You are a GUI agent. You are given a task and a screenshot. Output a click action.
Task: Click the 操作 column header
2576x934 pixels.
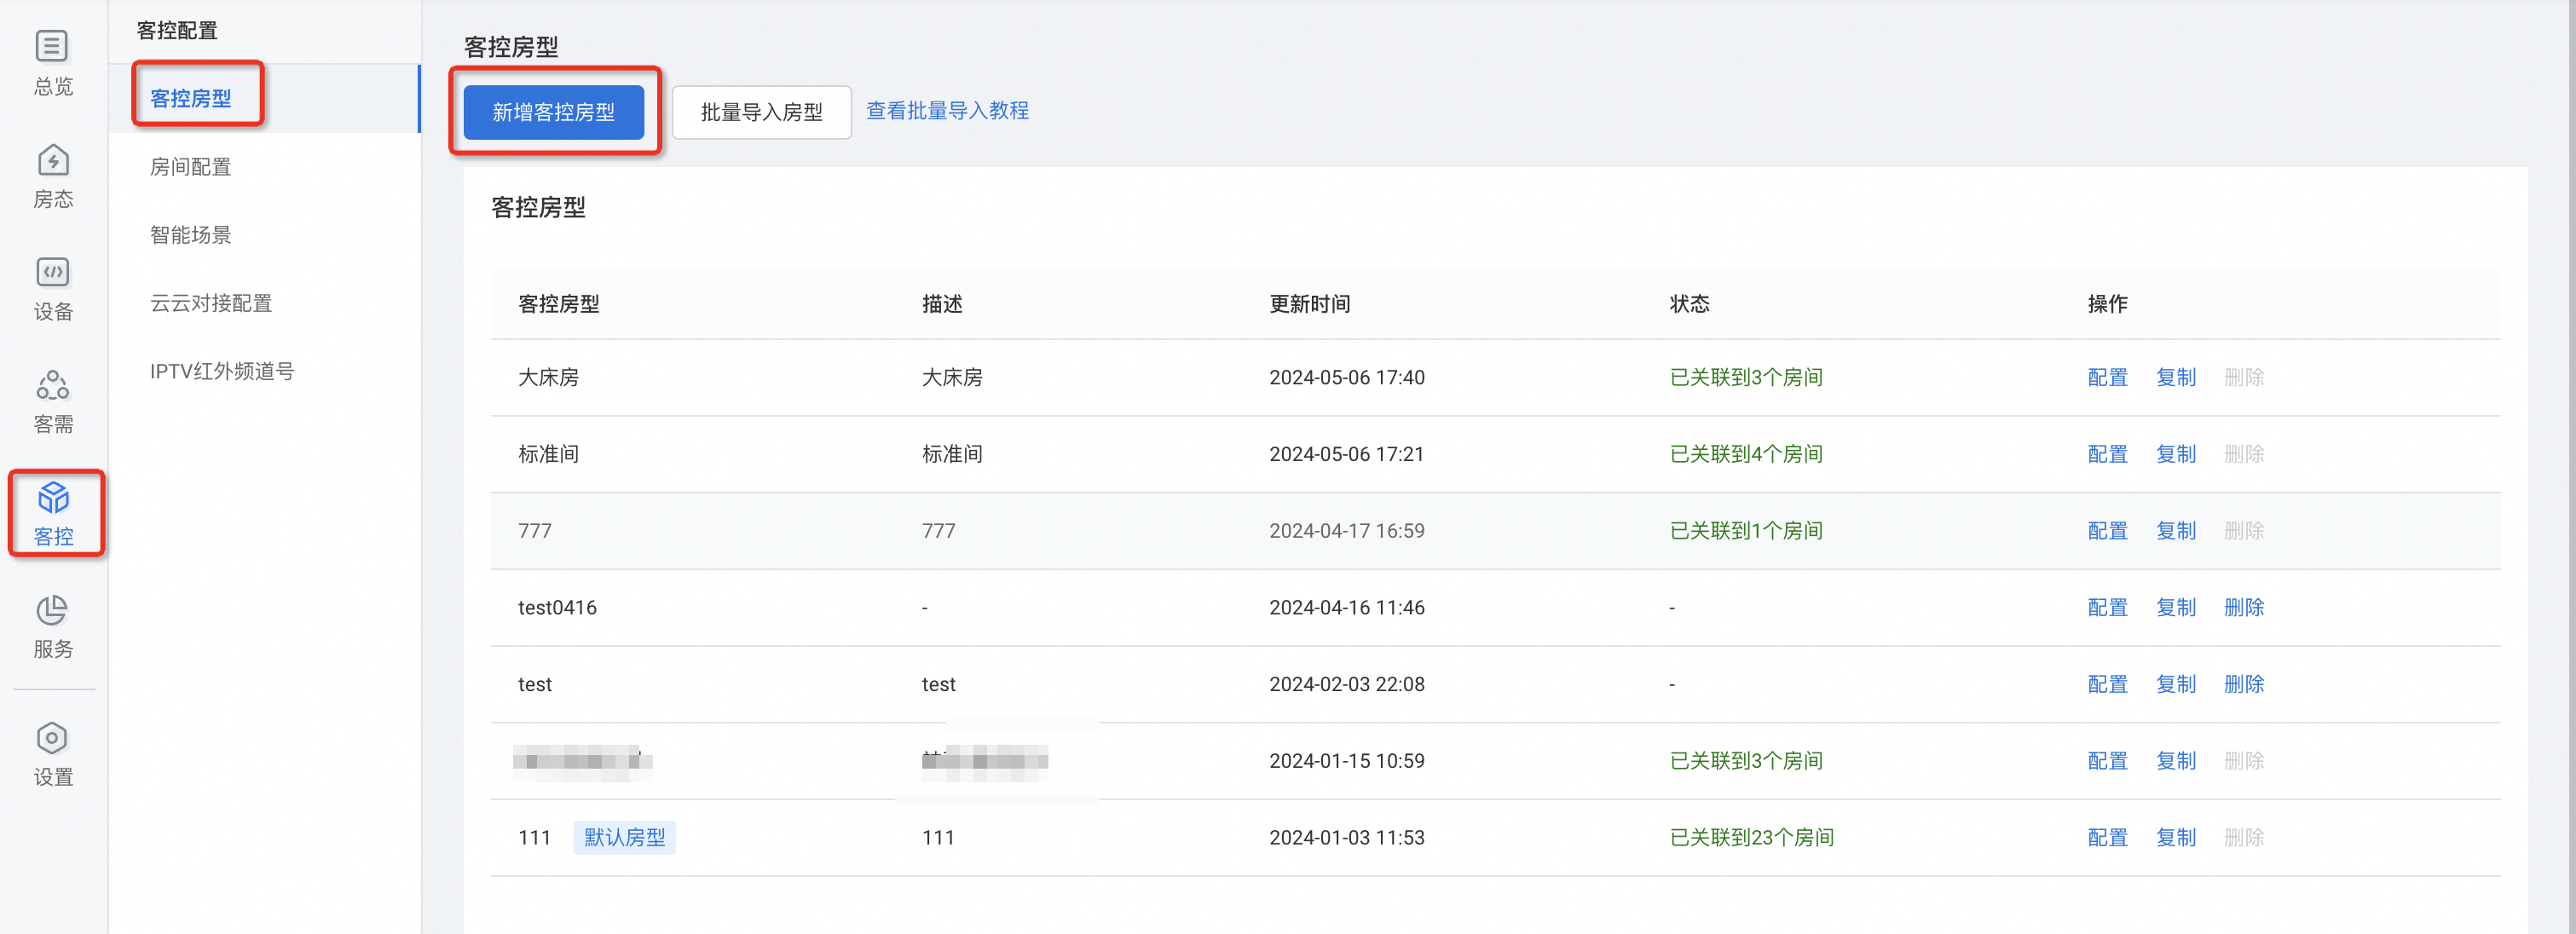2107,303
